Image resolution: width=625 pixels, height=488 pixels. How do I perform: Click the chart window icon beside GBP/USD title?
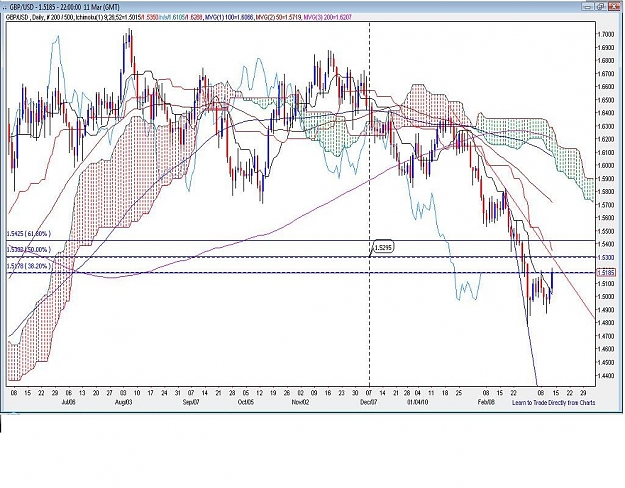pyautogui.click(x=6, y=7)
